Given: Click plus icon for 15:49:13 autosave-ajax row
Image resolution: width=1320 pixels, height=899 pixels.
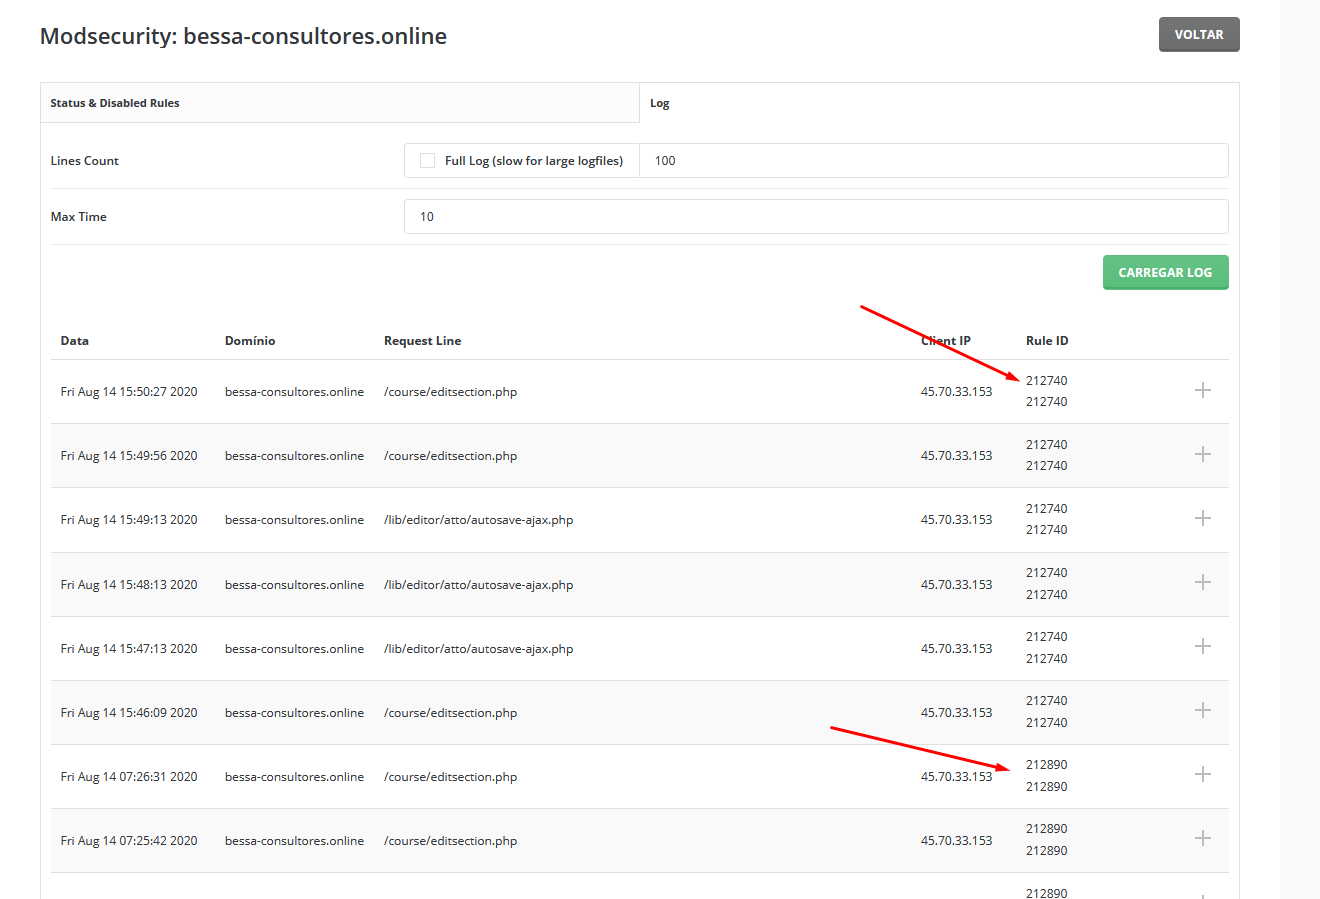Looking at the screenshot, I should click(x=1202, y=518).
